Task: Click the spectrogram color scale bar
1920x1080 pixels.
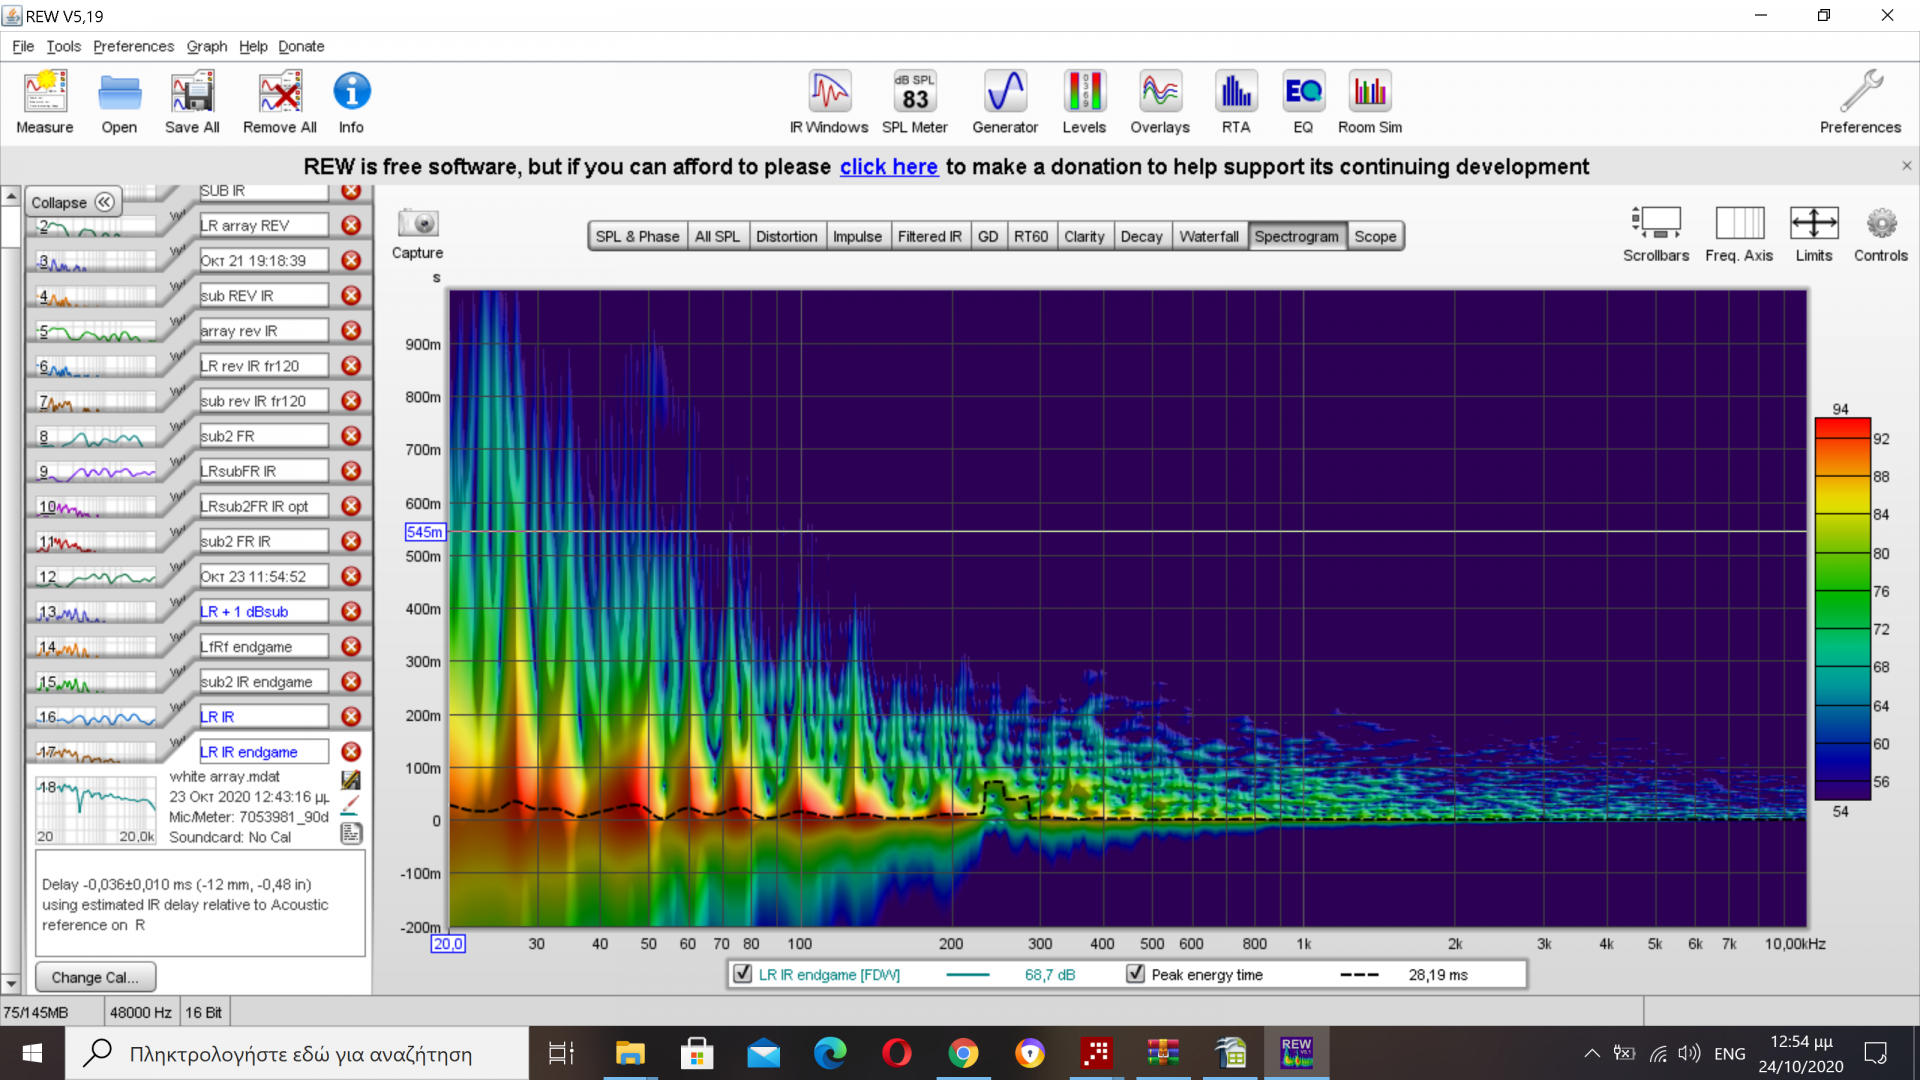Action: 1842,610
